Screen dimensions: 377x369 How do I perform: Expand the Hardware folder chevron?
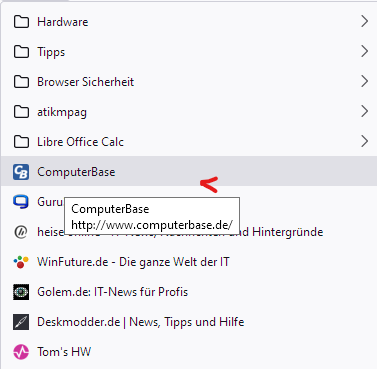pos(364,21)
